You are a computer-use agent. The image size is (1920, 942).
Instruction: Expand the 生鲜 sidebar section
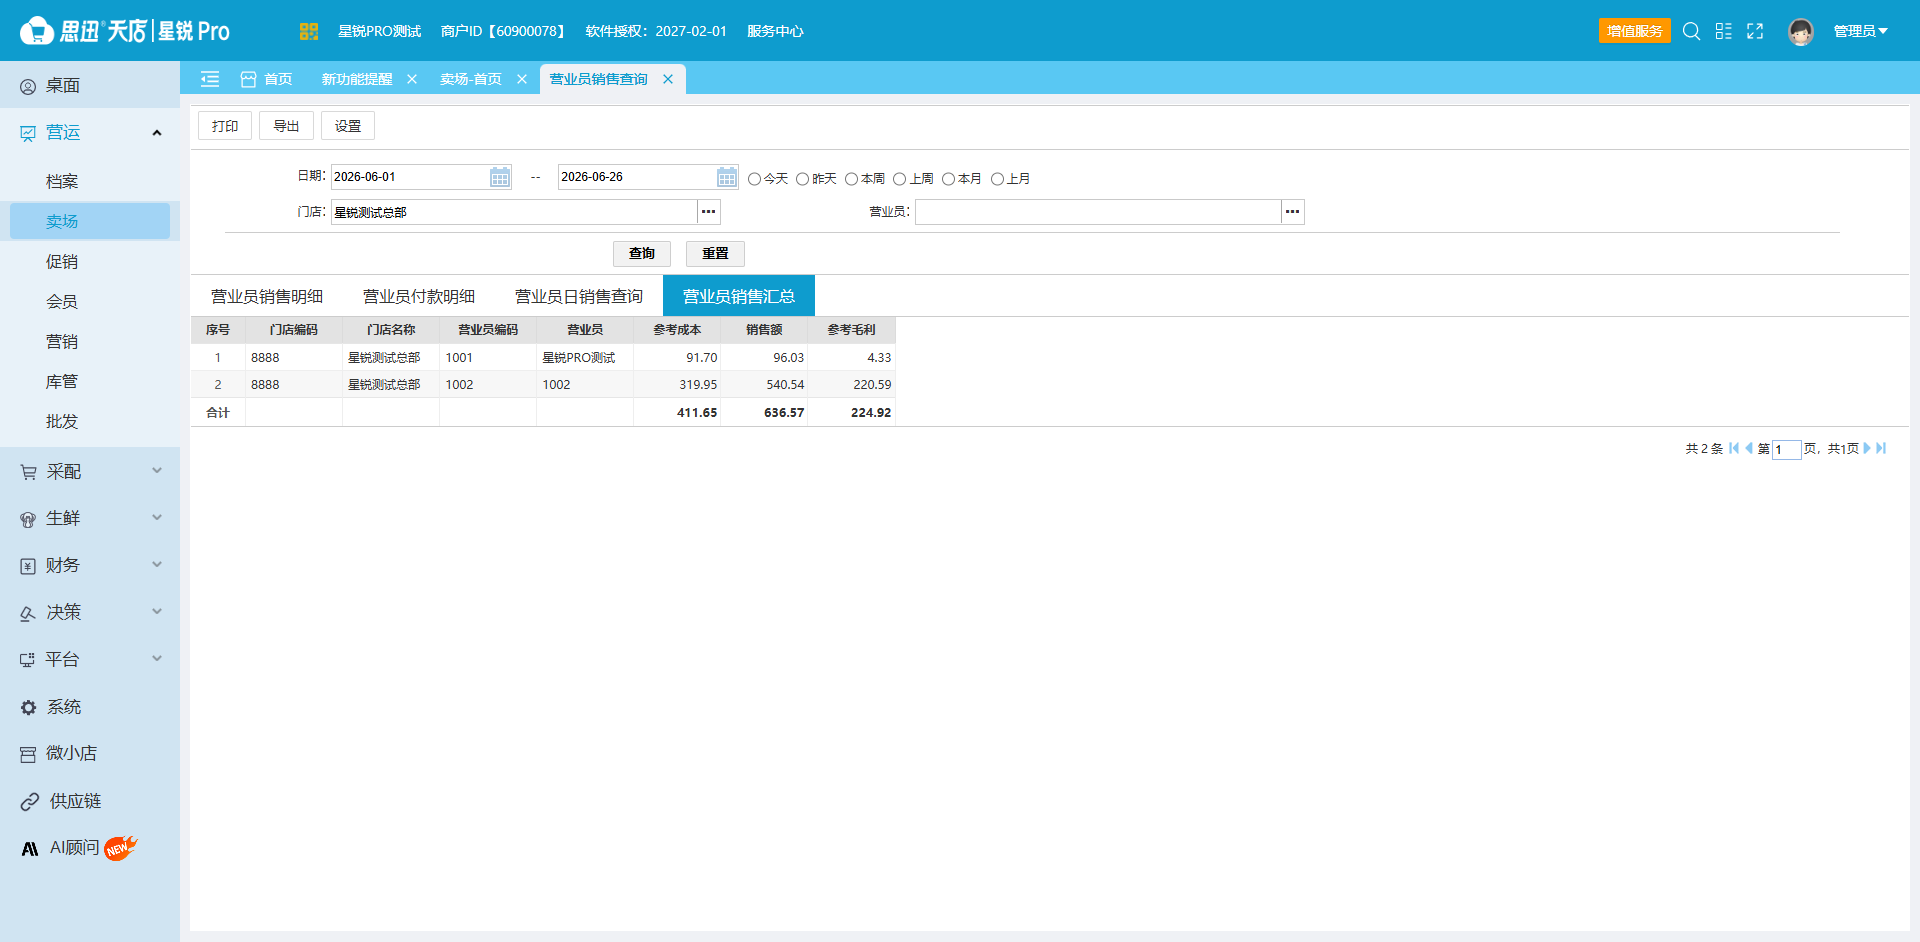[x=157, y=517]
